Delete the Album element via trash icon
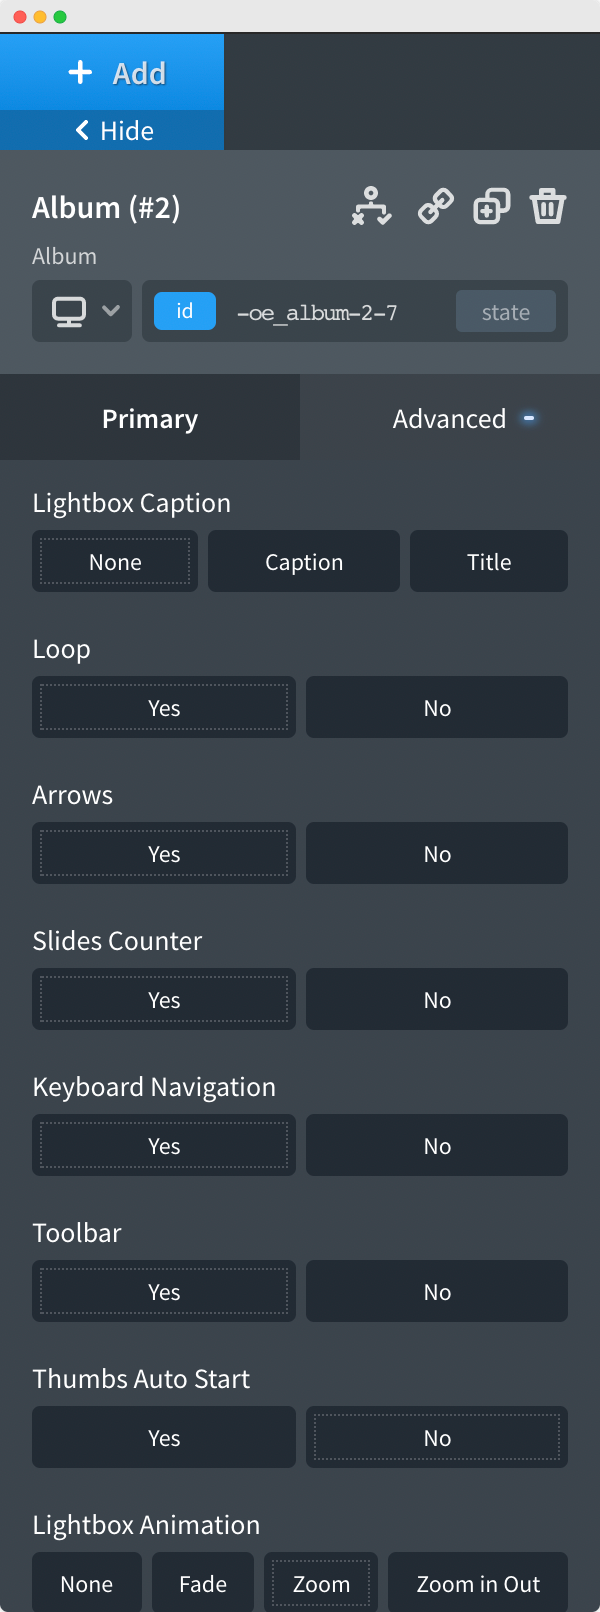600x1612 pixels. click(548, 207)
